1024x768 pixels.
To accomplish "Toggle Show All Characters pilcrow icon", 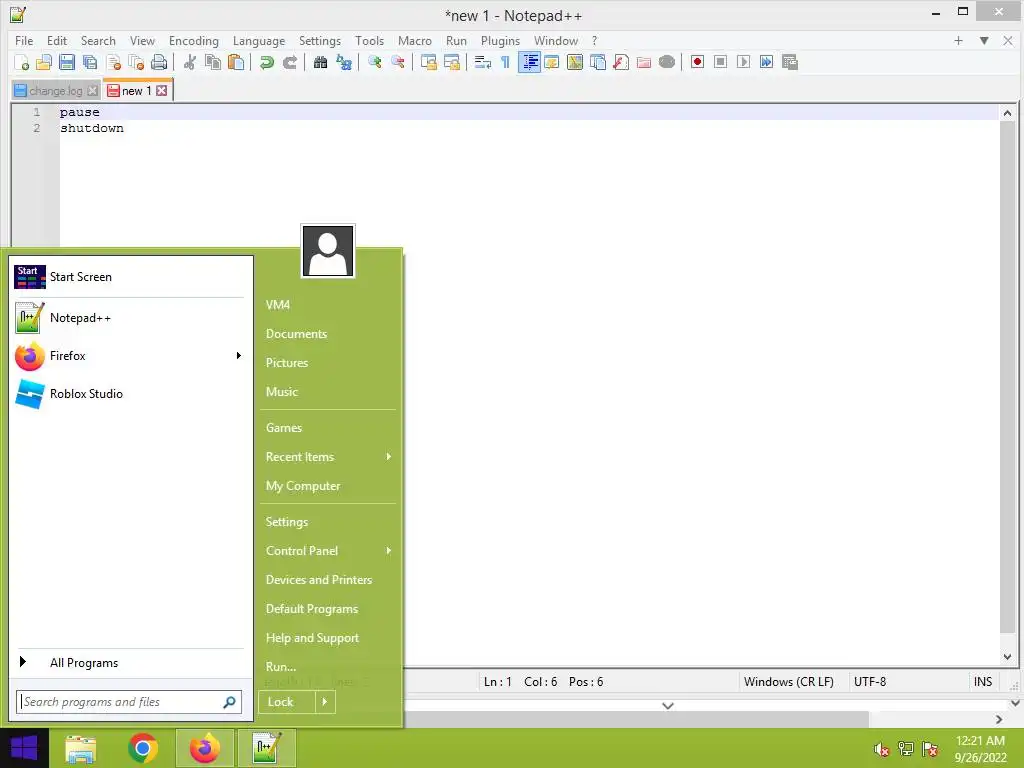I will pyautogui.click(x=505, y=62).
